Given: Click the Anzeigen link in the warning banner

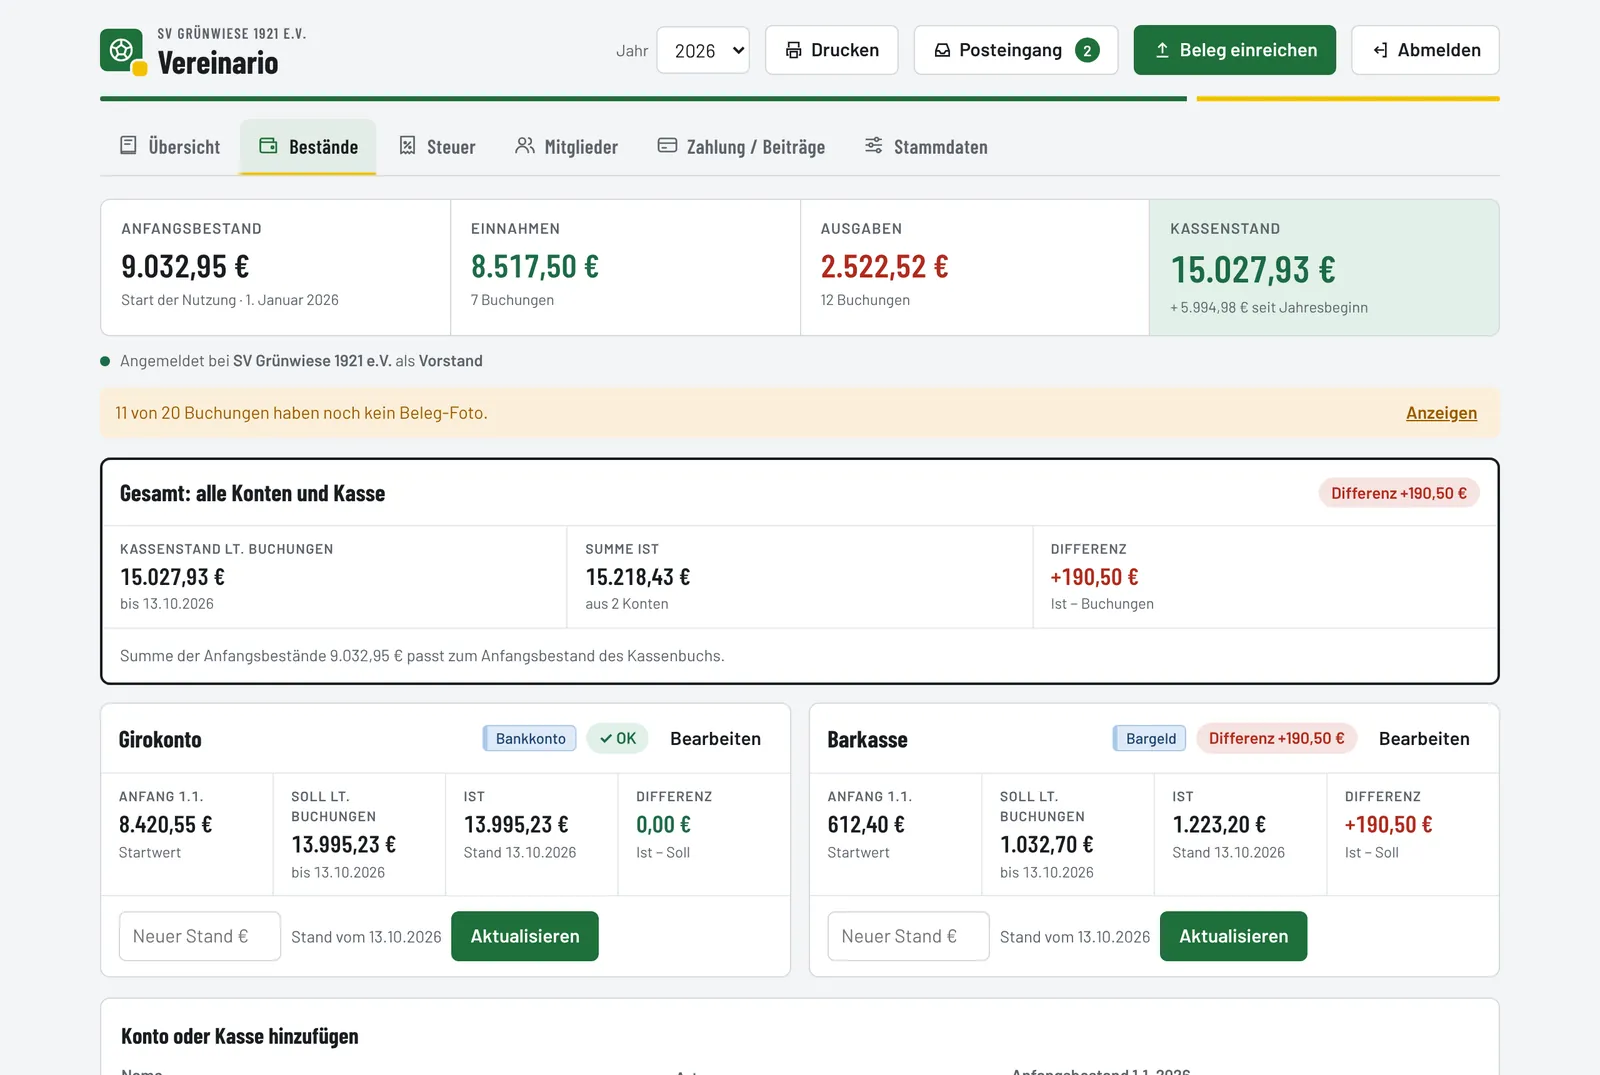Looking at the screenshot, I should [1441, 413].
